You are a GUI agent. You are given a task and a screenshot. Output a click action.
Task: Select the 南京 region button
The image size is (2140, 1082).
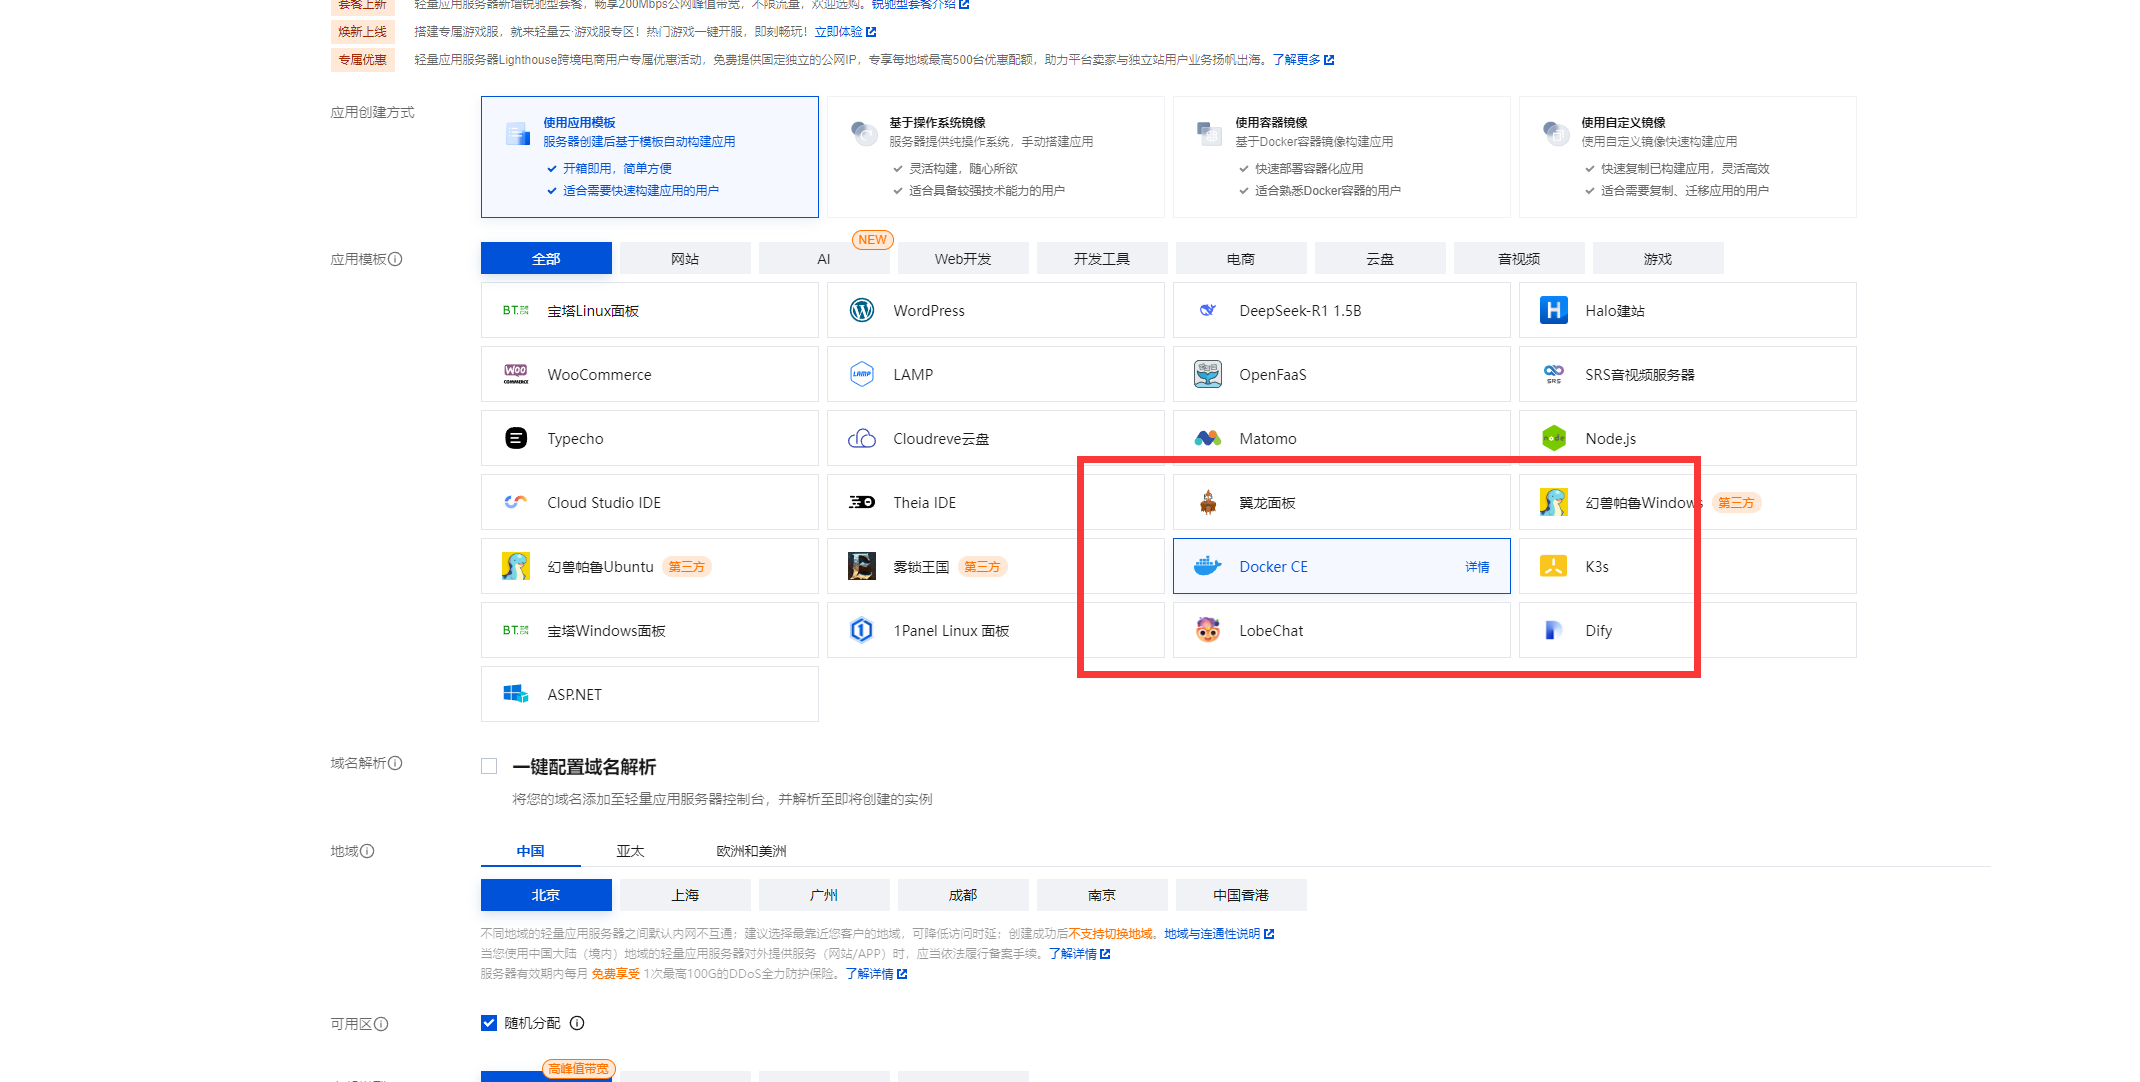(x=1102, y=895)
